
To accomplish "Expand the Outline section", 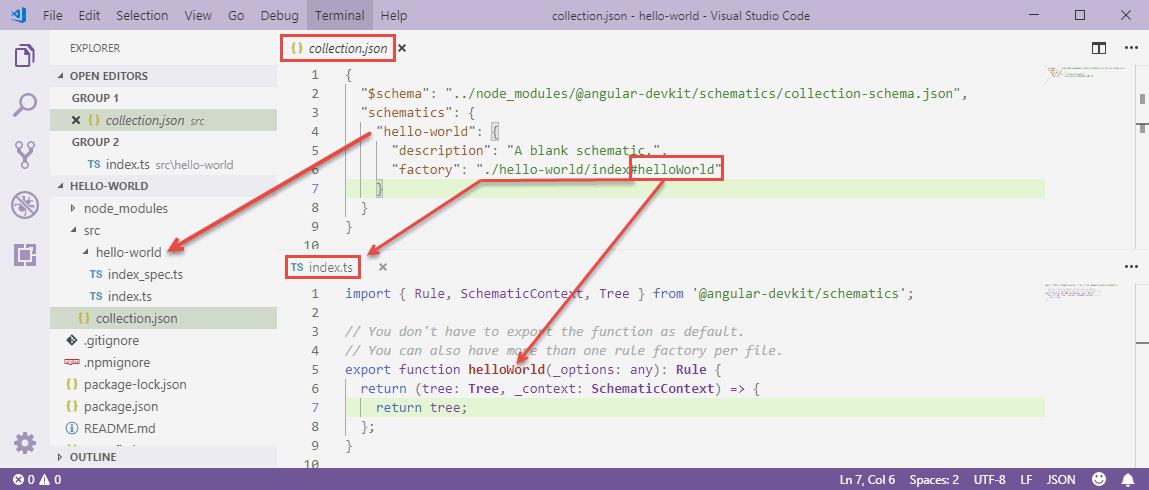I will coord(92,457).
